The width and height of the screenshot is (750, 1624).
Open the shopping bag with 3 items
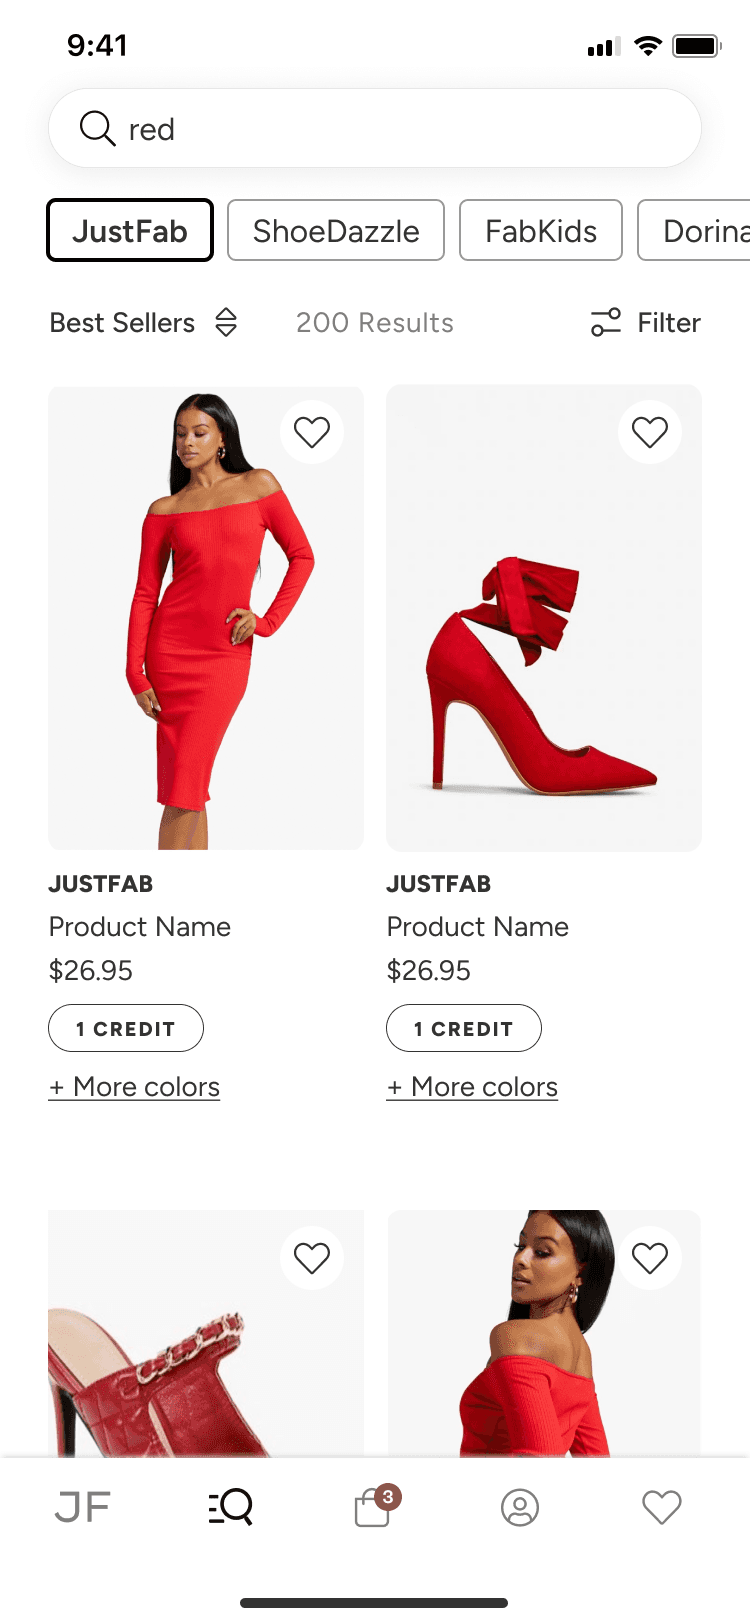click(x=376, y=1506)
